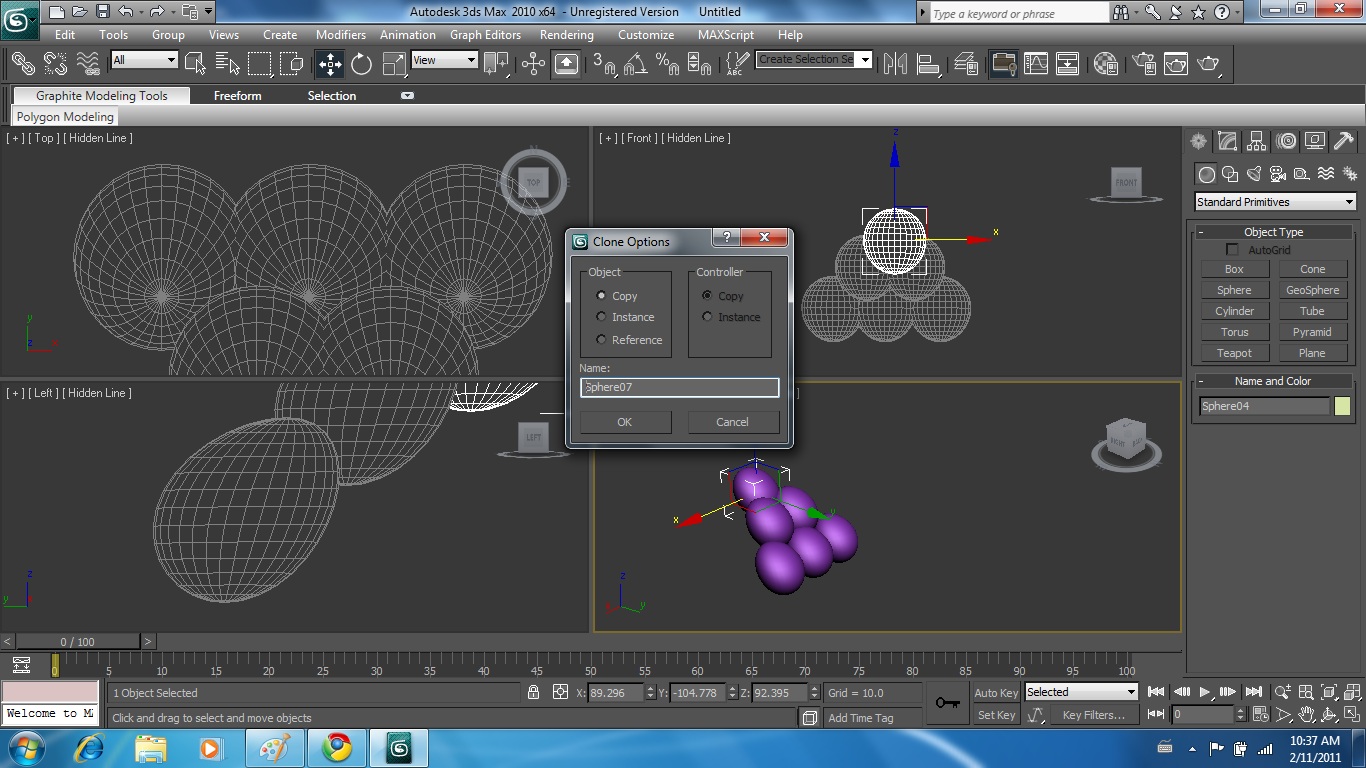Image resolution: width=1366 pixels, height=768 pixels.
Task: Open the Modify panel tab
Action: coord(1227,141)
